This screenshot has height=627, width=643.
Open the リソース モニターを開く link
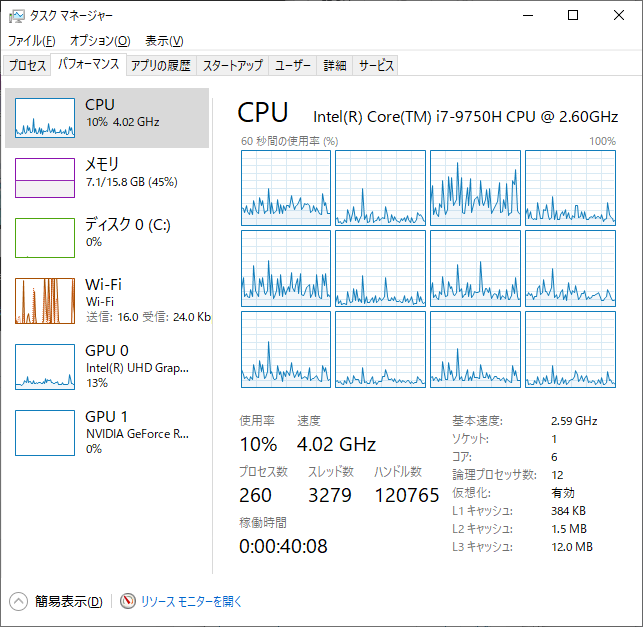[191, 602]
